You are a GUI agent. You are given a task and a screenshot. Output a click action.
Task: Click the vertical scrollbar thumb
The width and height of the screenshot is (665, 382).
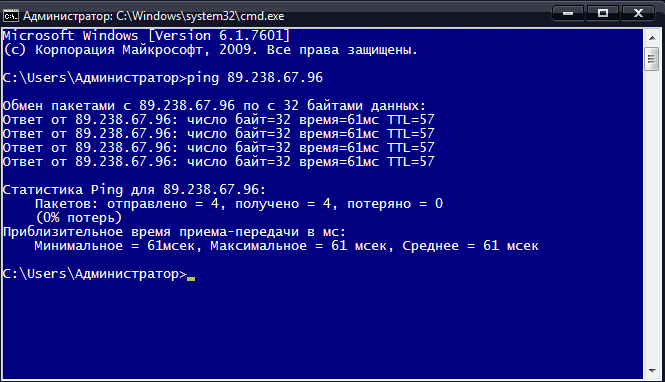(x=652, y=59)
